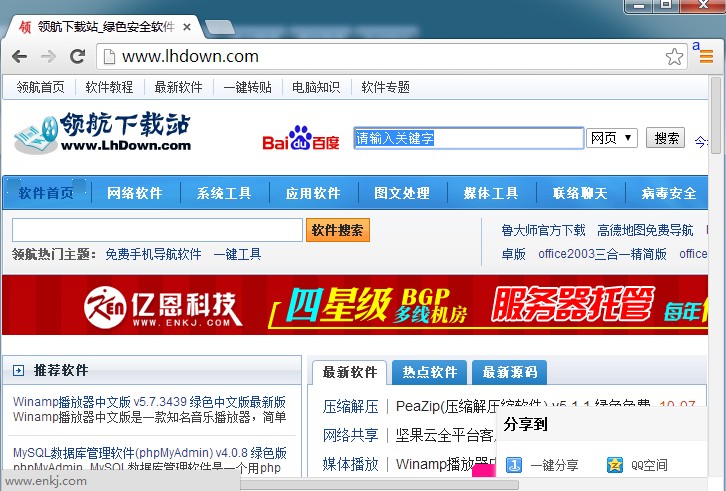Click the 推荐软件 header arrow icon
This screenshot has height=491, width=726.
pyautogui.click(x=19, y=370)
